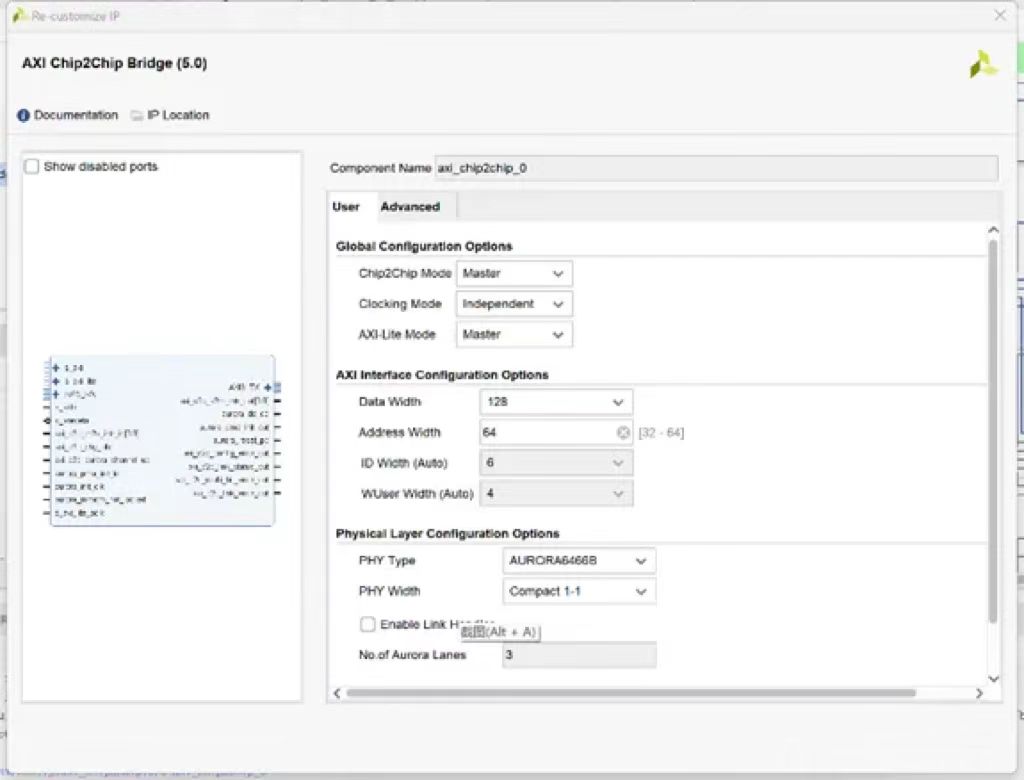The height and width of the screenshot is (780, 1024).
Task: Click the horizontal scrollbar thumb
Action: point(630,693)
